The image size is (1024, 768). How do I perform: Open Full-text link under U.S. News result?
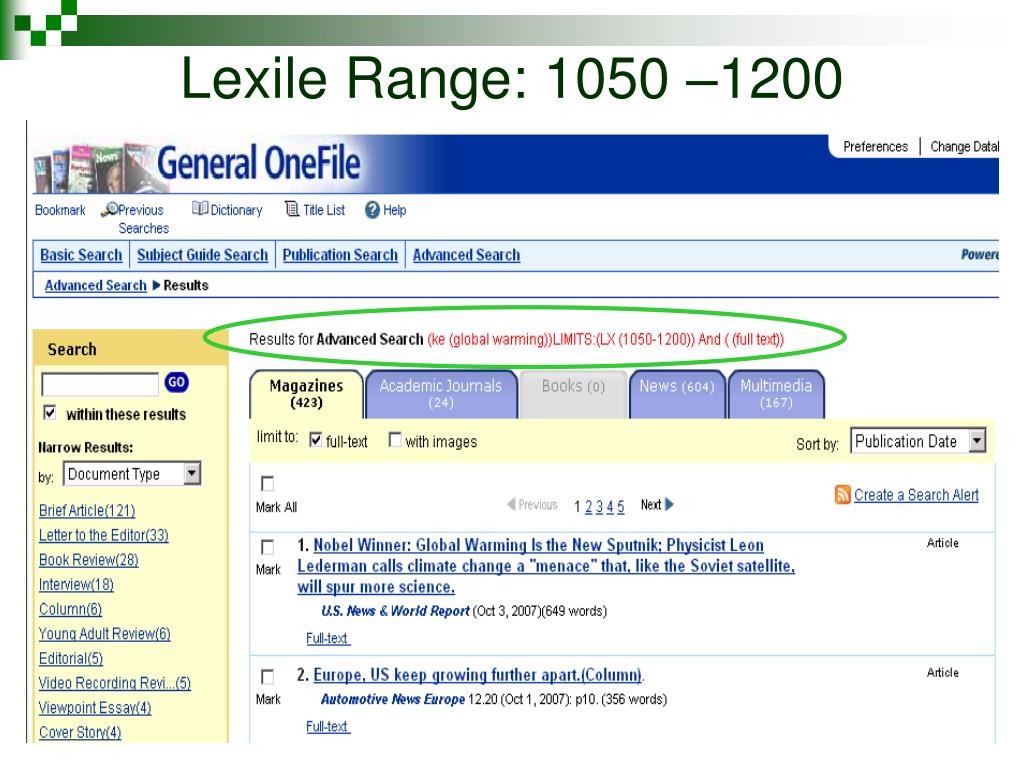[328, 638]
